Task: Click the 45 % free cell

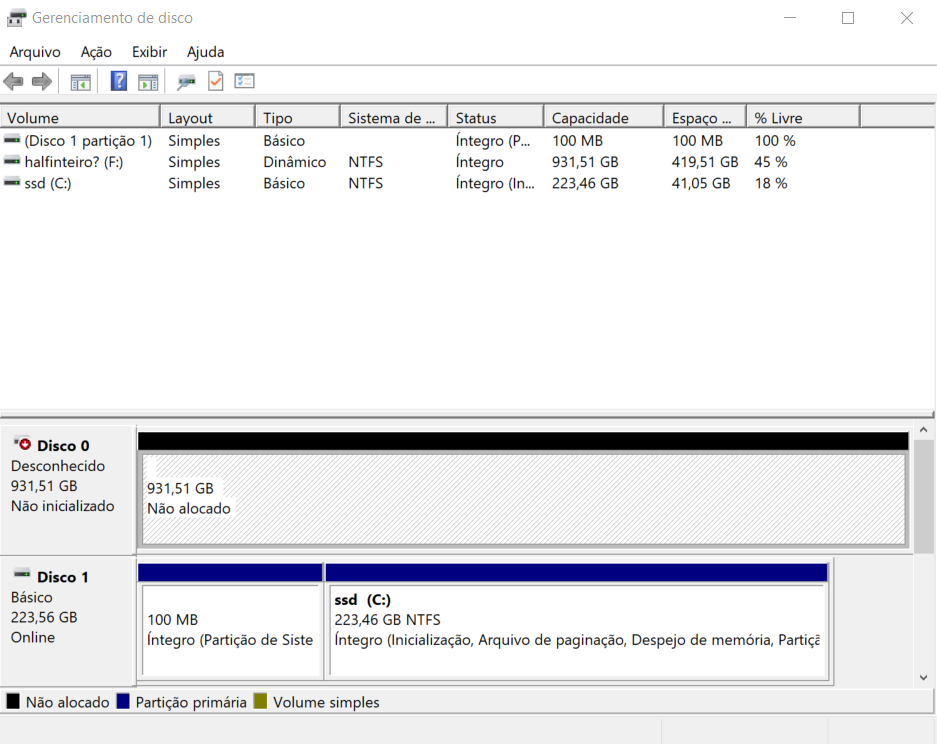Action: click(771, 162)
